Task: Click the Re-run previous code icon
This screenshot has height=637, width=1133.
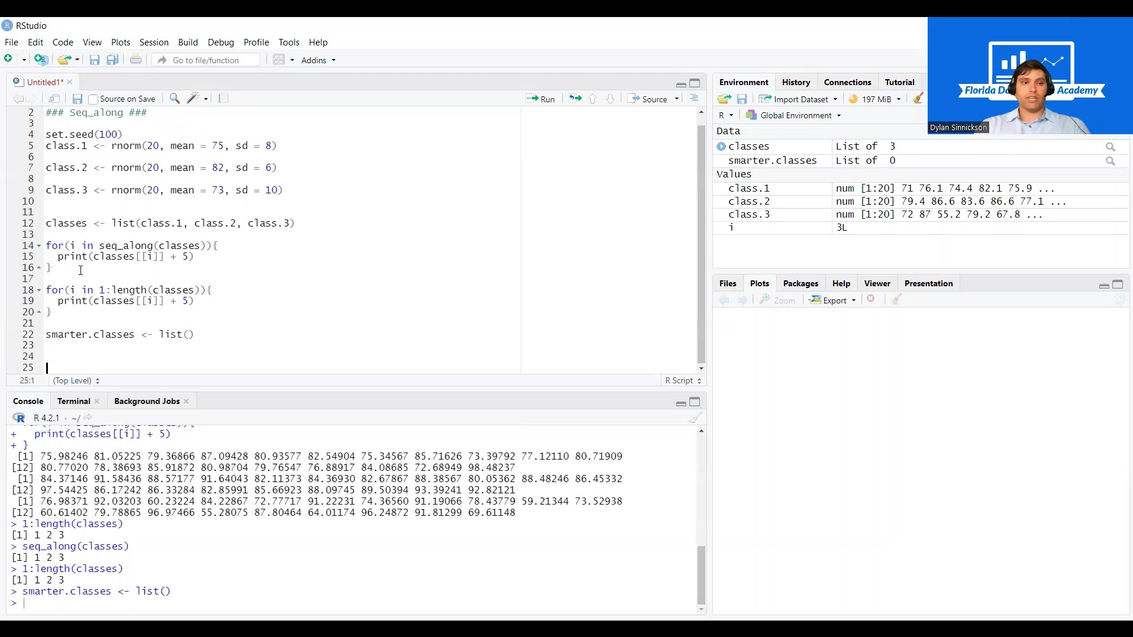Action: click(x=573, y=98)
